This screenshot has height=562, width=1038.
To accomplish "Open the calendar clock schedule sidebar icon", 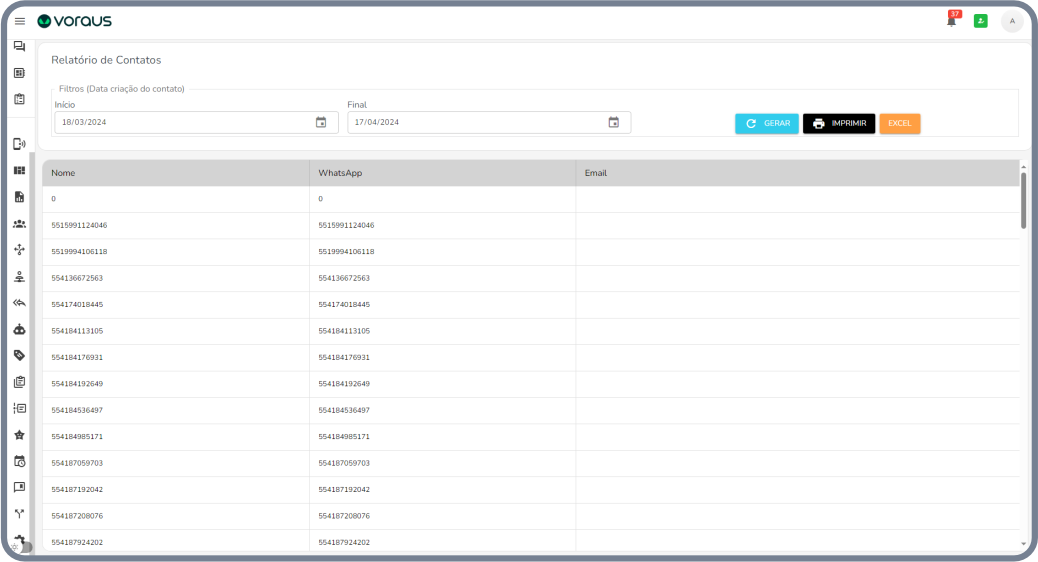I will coord(19,462).
